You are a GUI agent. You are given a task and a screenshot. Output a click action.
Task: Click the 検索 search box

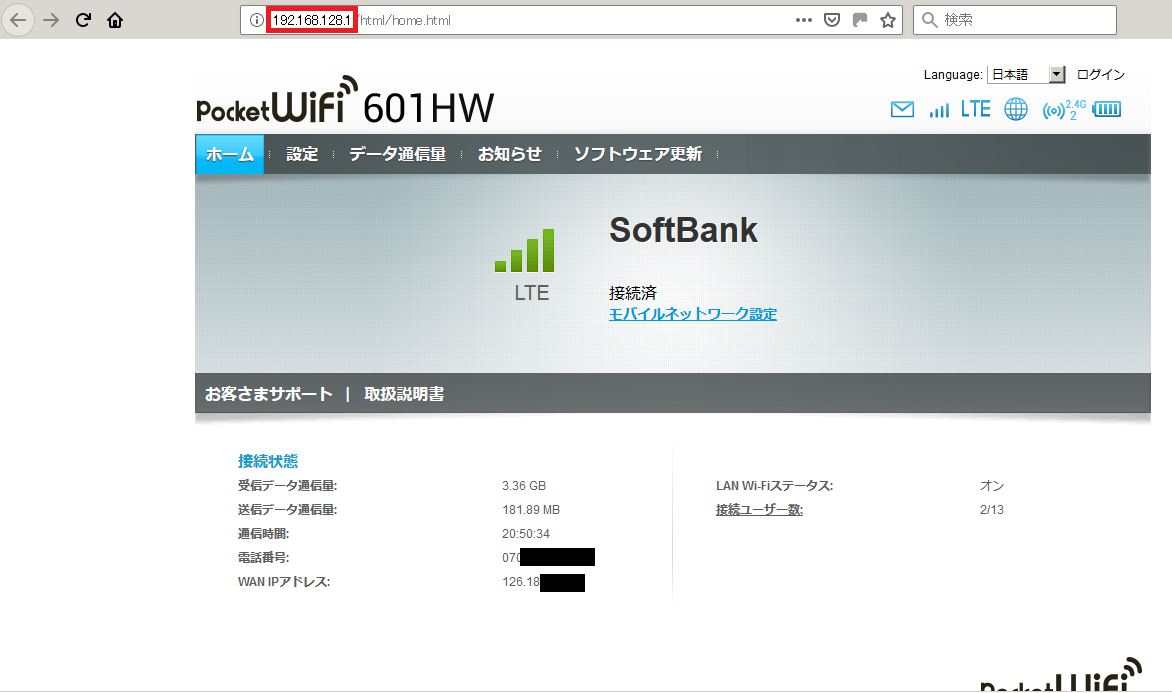(x=1015, y=20)
